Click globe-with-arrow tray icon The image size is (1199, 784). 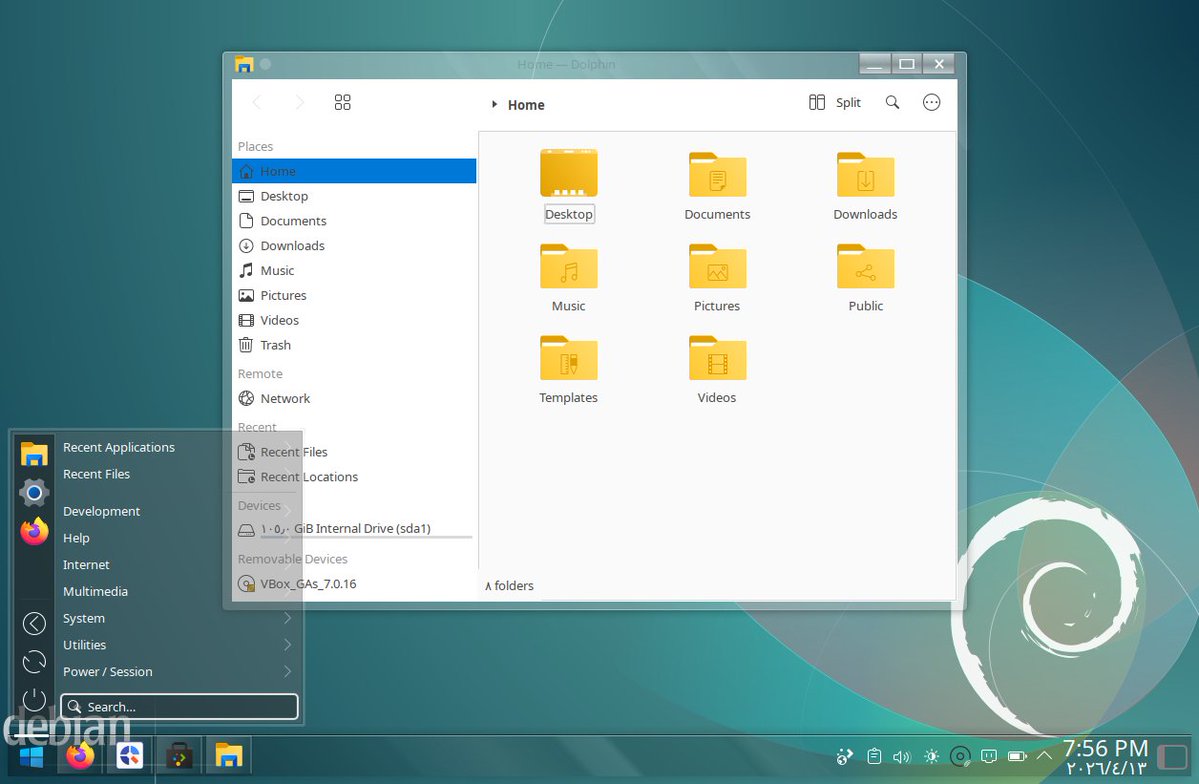[845, 756]
